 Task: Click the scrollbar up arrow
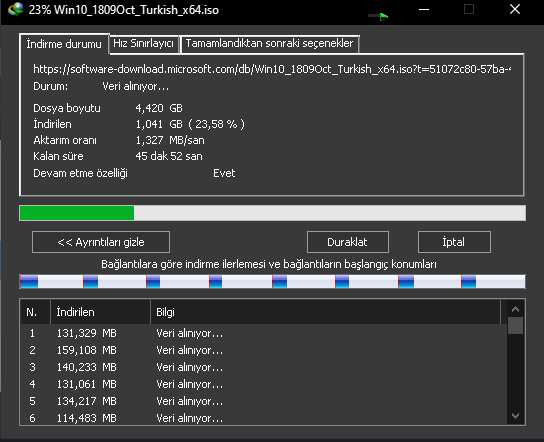[x=516, y=309]
